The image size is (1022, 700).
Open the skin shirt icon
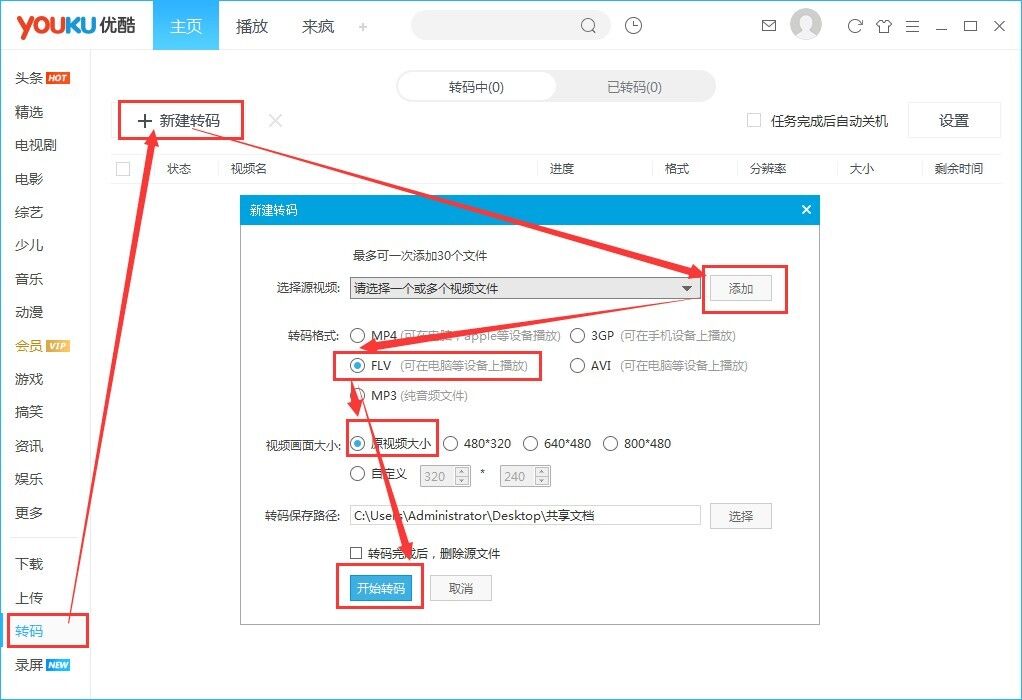coord(883,26)
